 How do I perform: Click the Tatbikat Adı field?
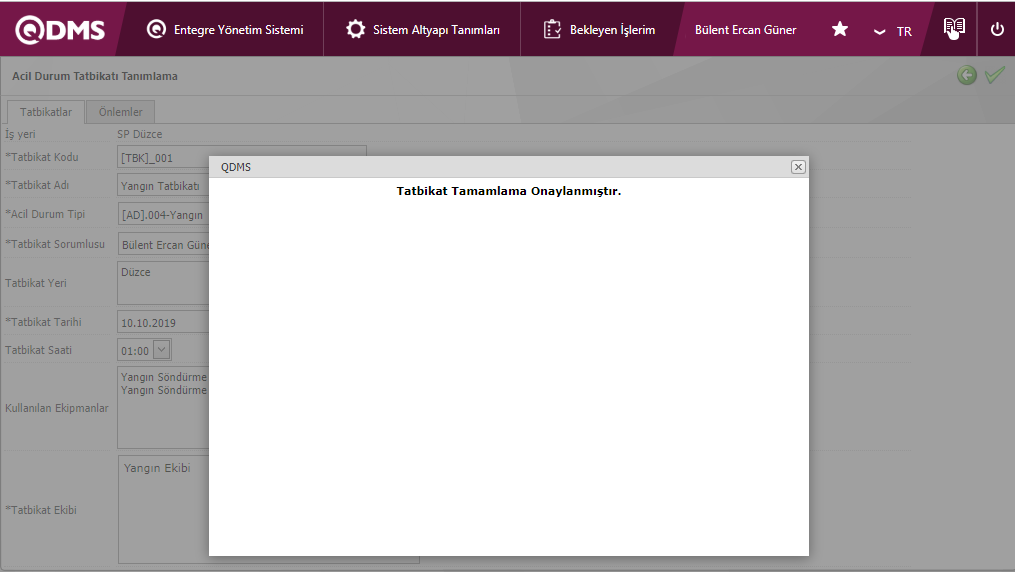[163, 186]
